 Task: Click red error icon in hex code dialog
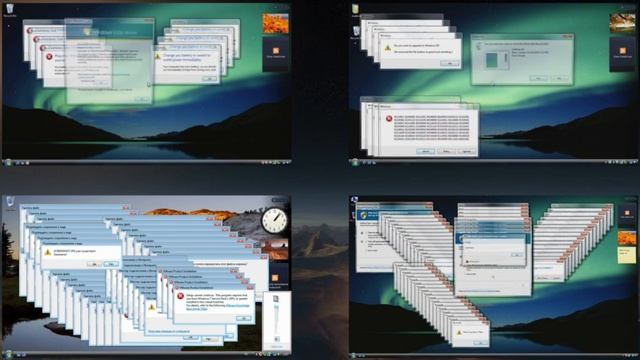point(389,119)
